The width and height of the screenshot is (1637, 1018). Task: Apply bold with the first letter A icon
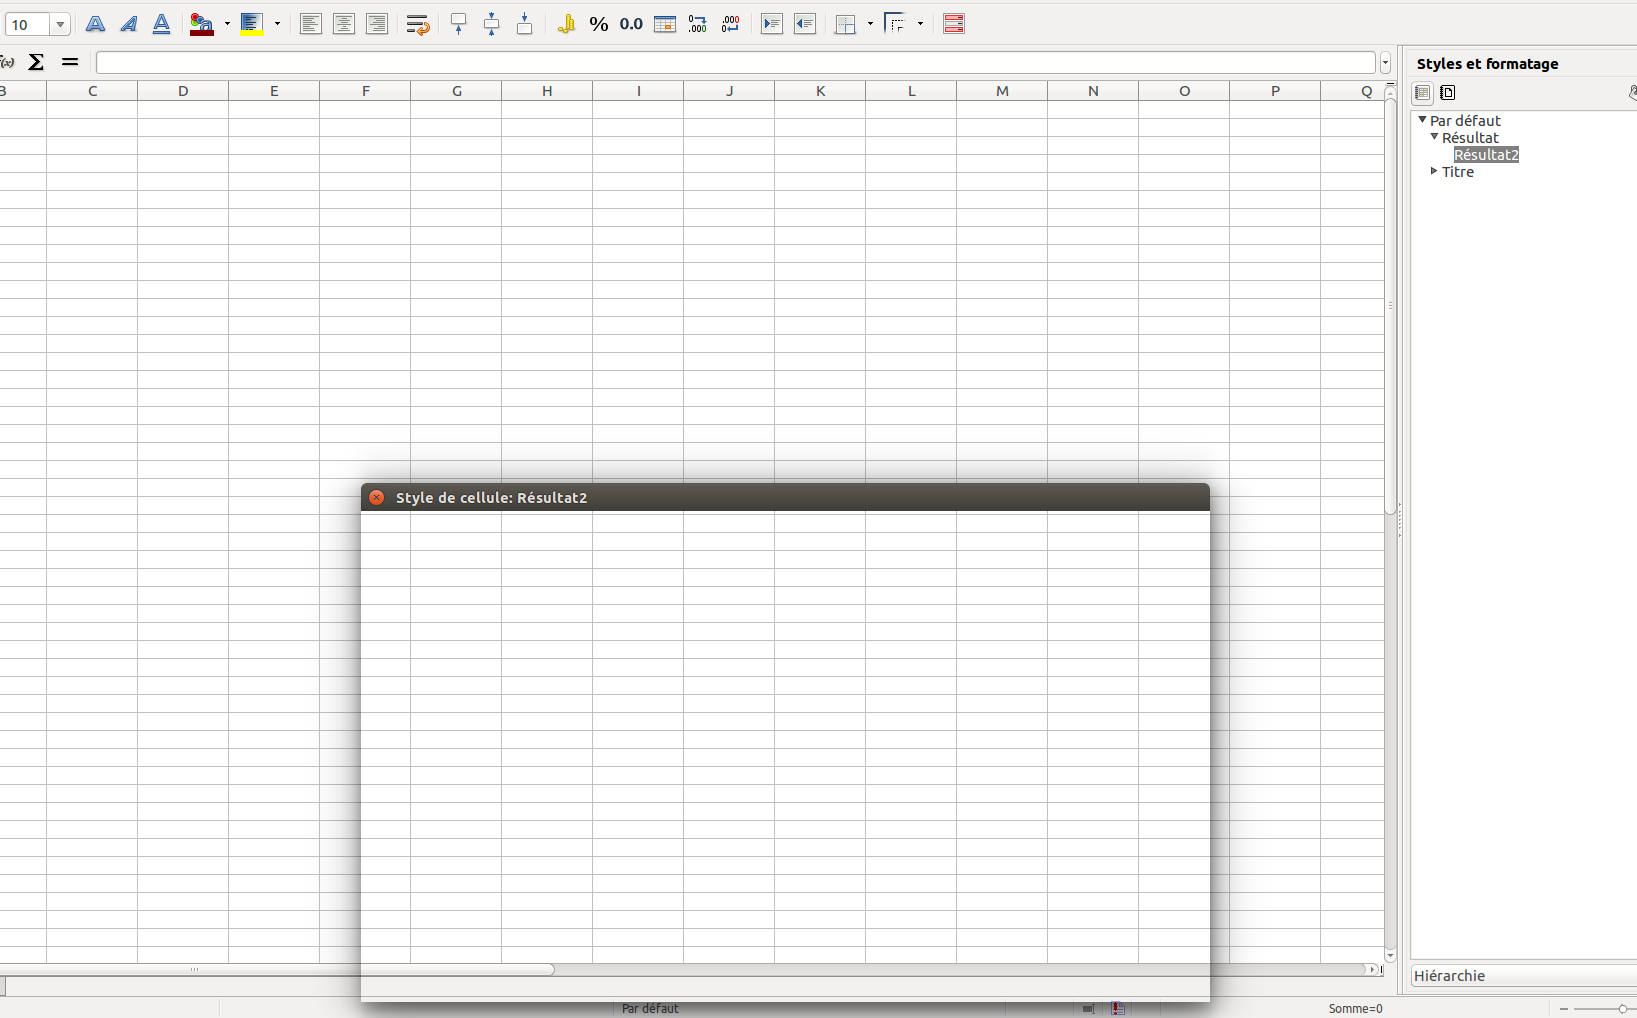95,24
